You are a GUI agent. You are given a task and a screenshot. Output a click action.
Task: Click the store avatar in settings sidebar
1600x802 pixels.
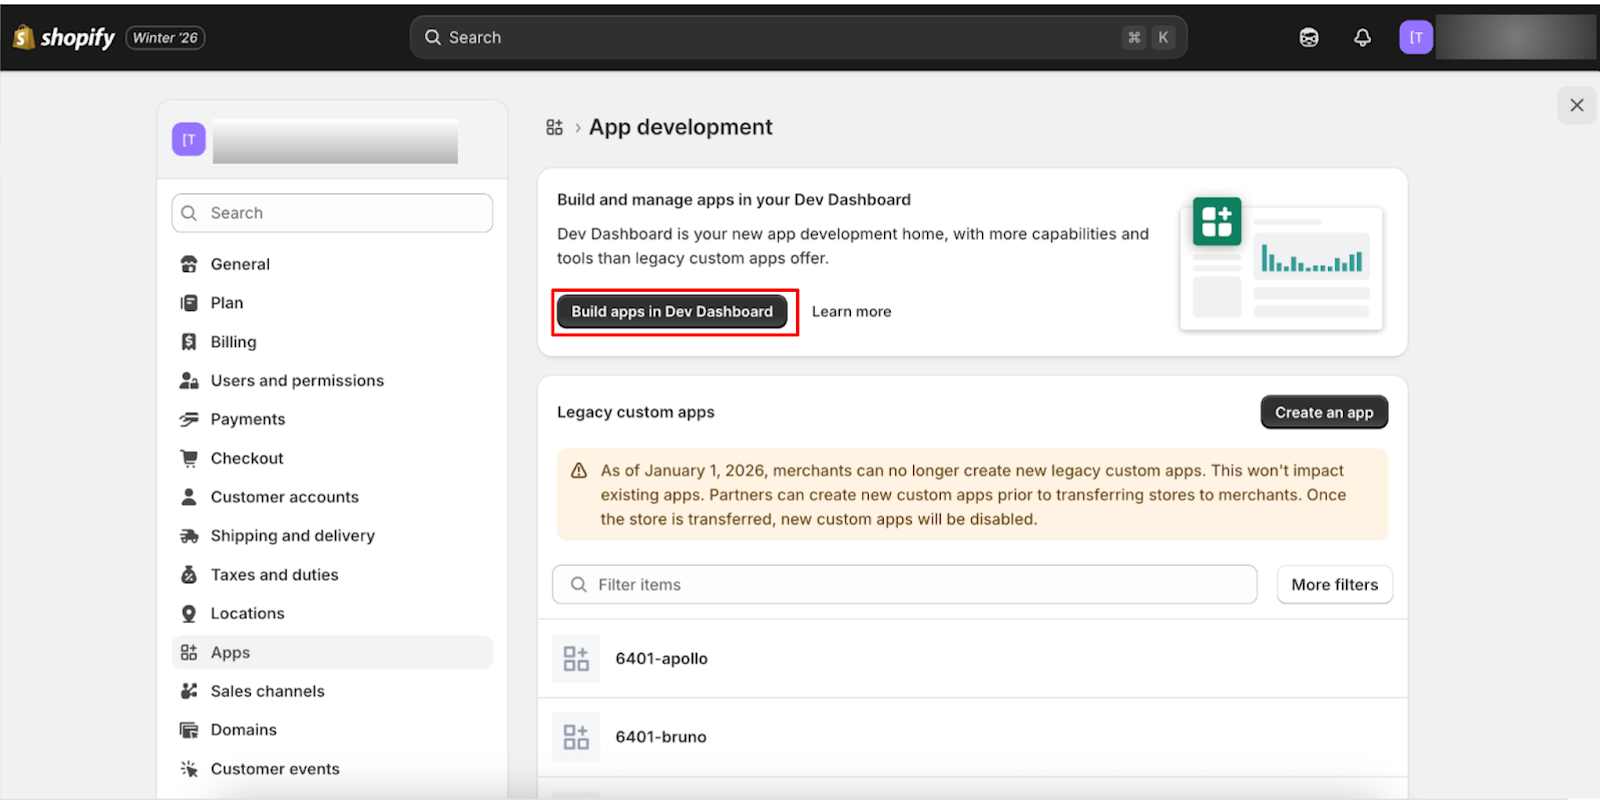point(189,139)
